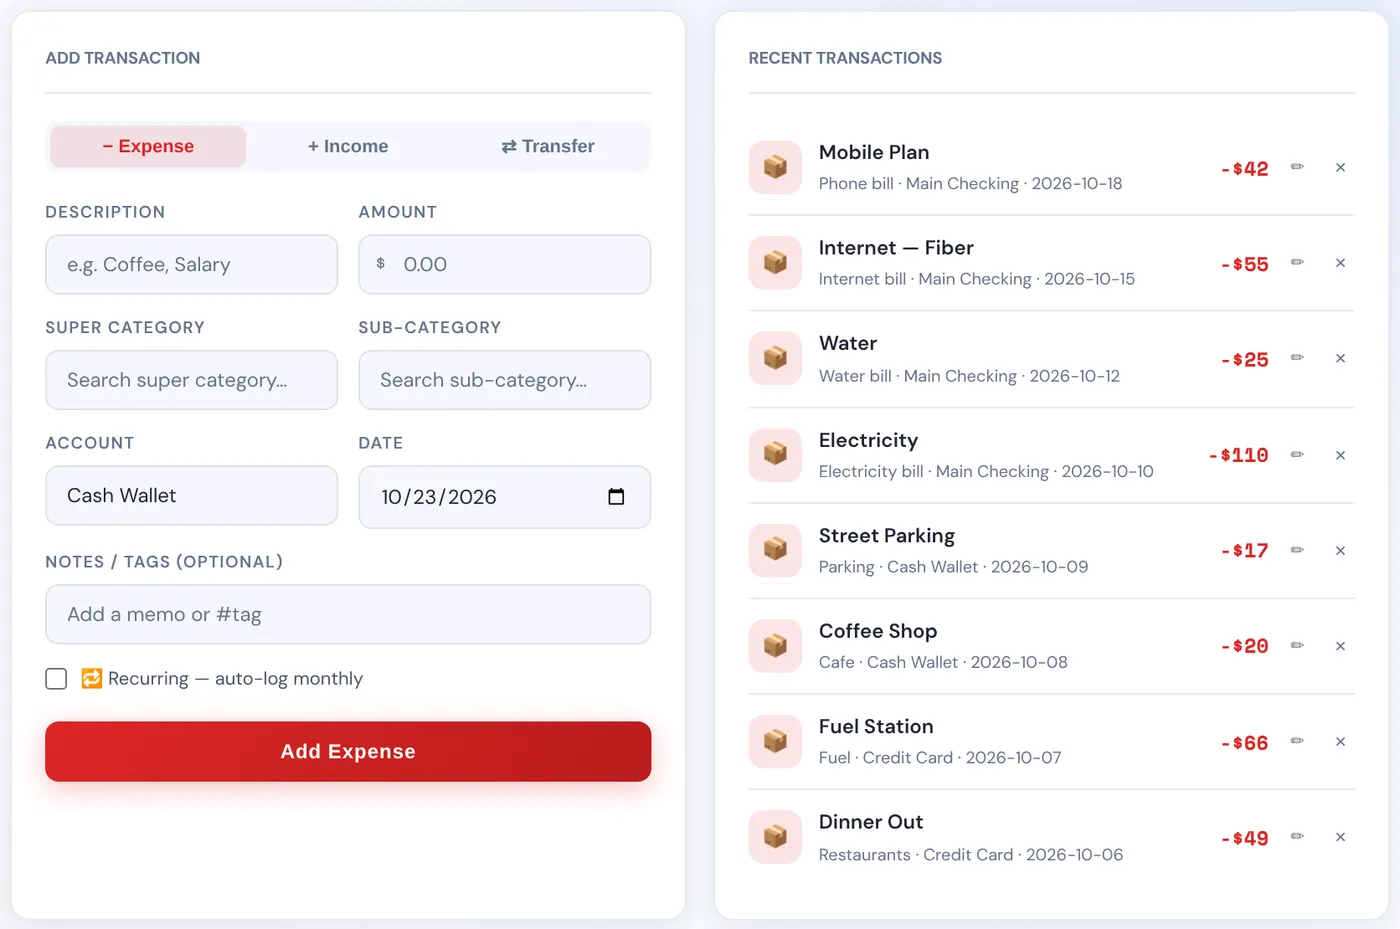Click the Mobile Plan box icon
1400x929 pixels.
[x=775, y=167]
